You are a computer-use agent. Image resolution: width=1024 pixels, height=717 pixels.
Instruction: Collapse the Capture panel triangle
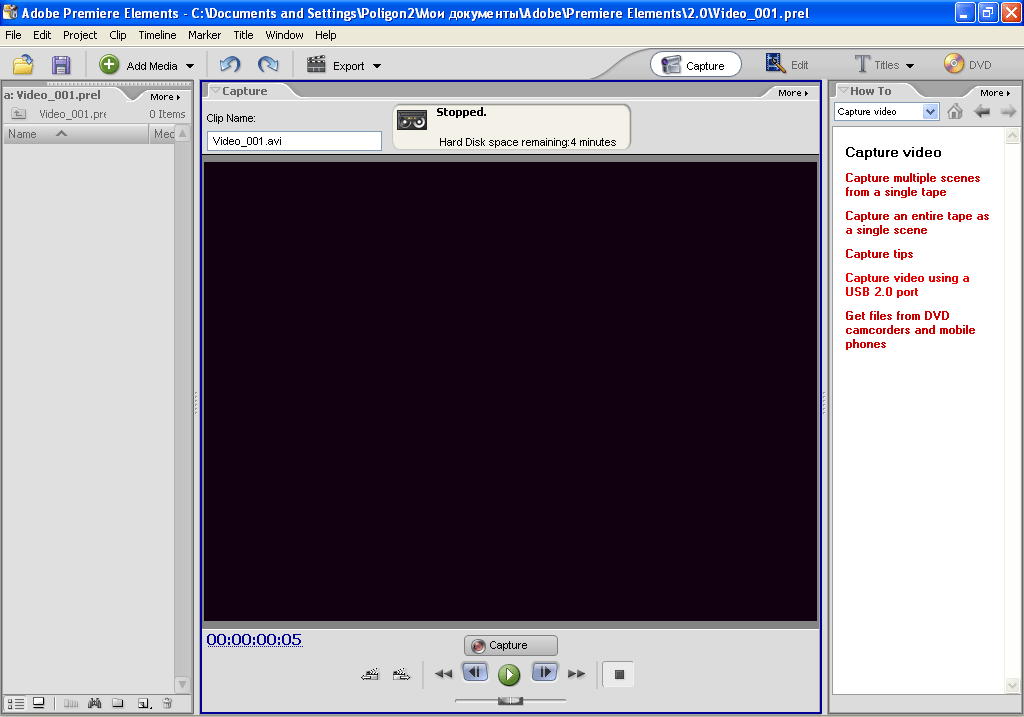[x=214, y=90]
